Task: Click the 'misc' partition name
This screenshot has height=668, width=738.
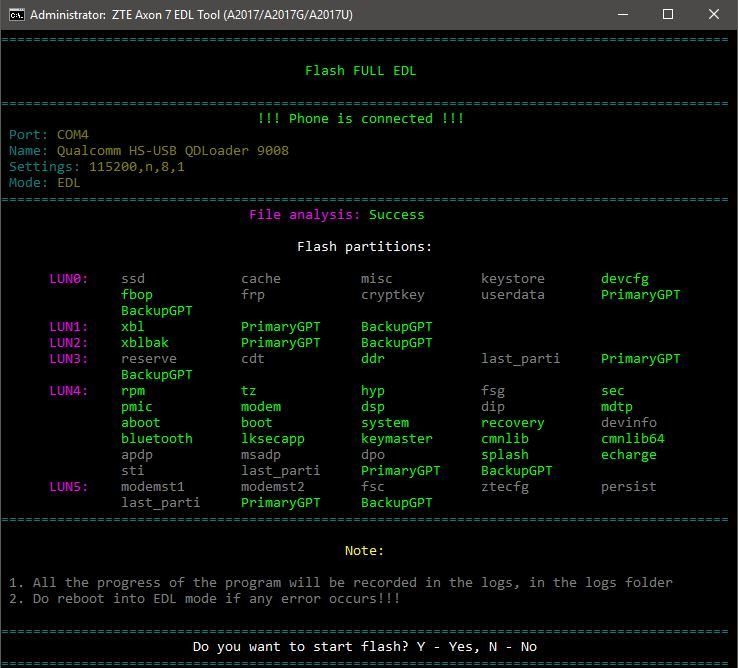Action: 377,279
